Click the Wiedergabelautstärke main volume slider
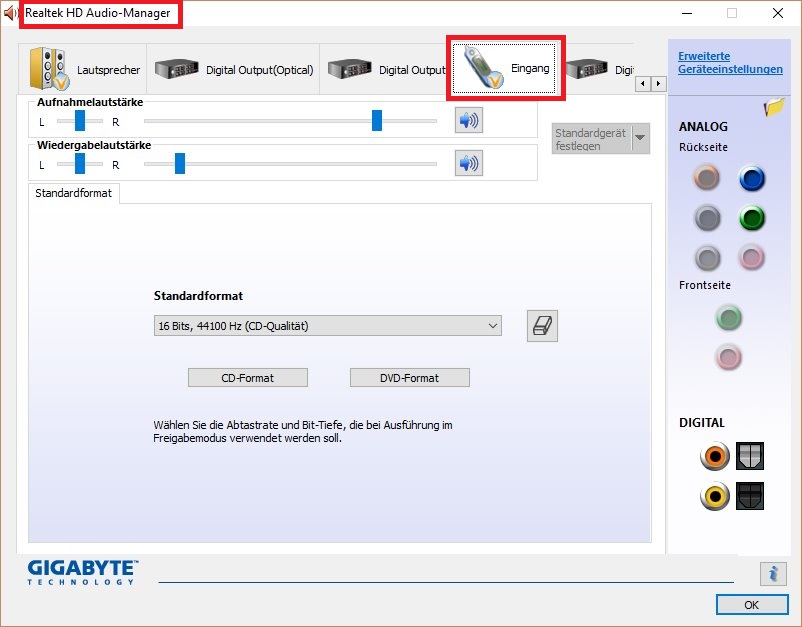802x627 pixels. (x=291, y=164)
